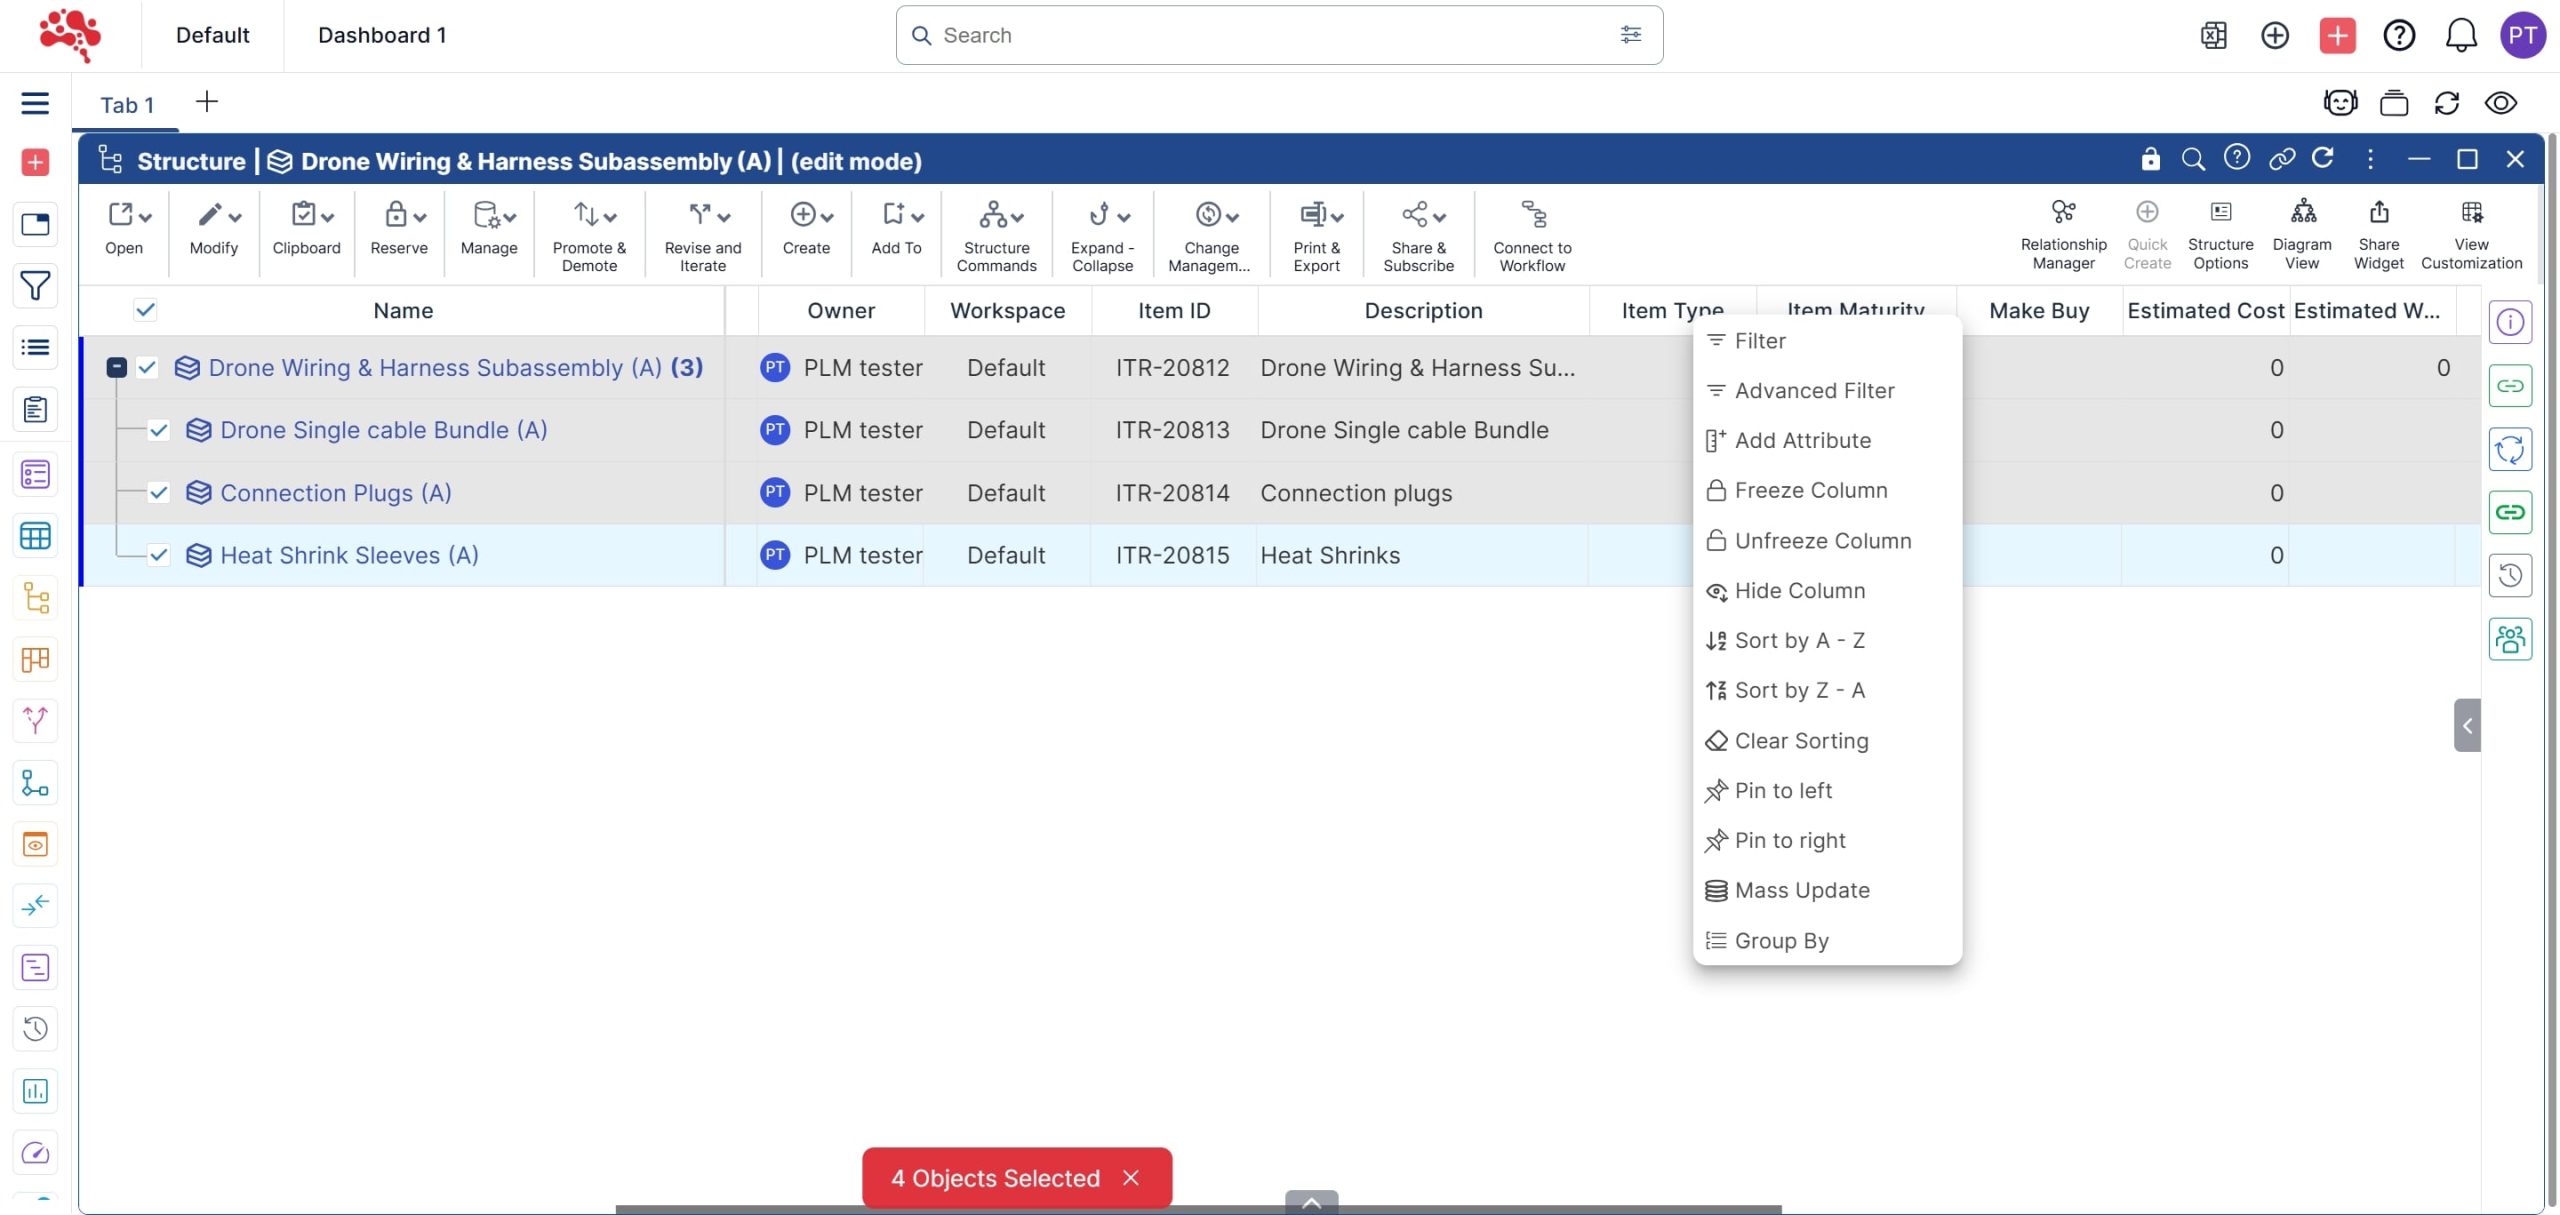Uncheck the Heat Shrink Sleeves row checkbox

(x=159, y=555)
